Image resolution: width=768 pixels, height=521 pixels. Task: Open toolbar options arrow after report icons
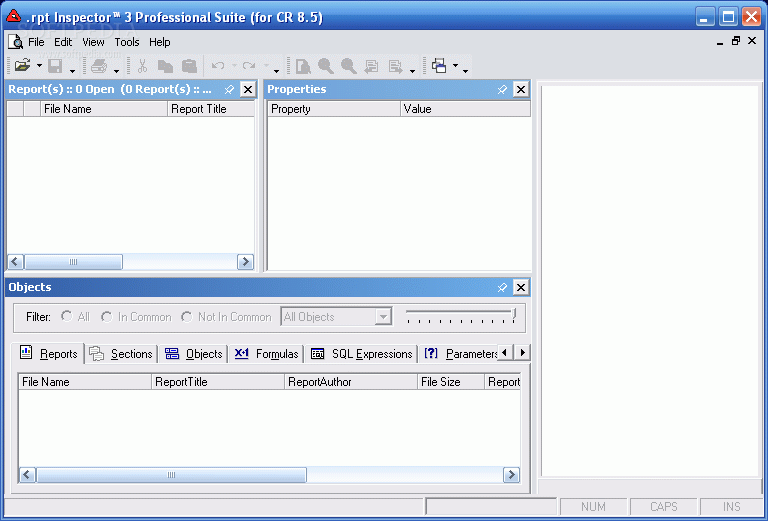pos(412,71)
